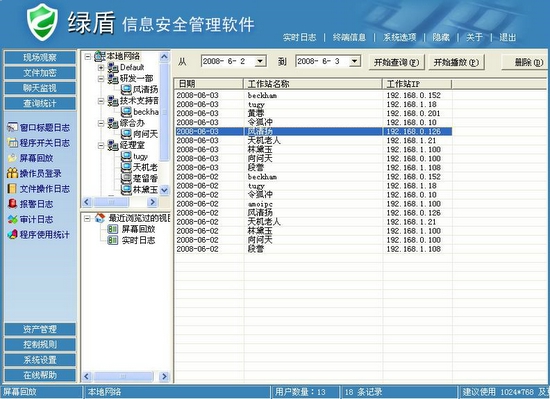Click the 开始播放 button
Image resolution: width=550 pixels, height=399 pixels.
point(456,62)
